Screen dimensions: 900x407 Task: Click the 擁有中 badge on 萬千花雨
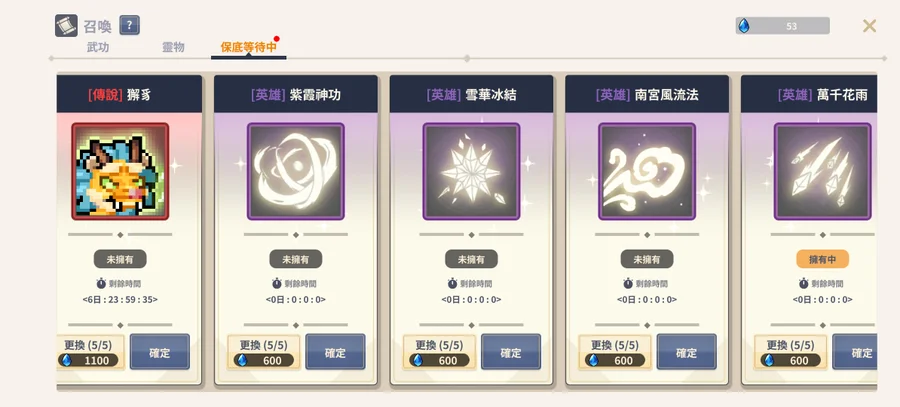tap(823, 259)
